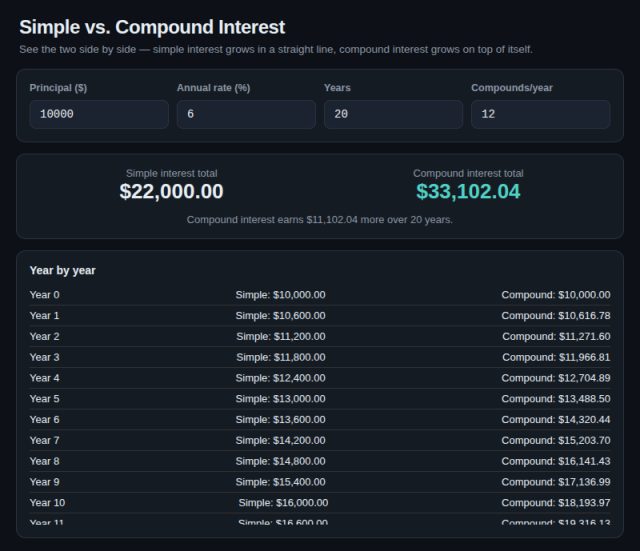Click Simple: $15,400.00 in Year 9
This screenshot has width=640, height=551.
point(280,482)
